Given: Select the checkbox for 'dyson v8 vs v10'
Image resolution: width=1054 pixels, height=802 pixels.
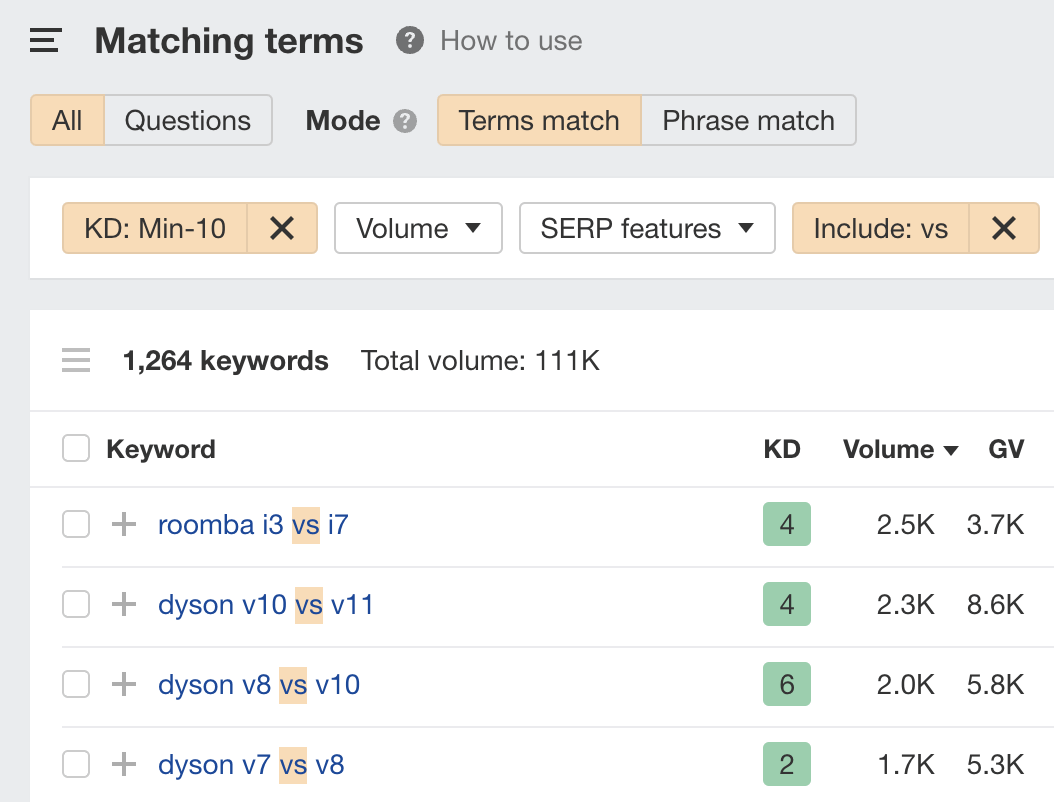Looking at the screenshot, I should [76, 684].
